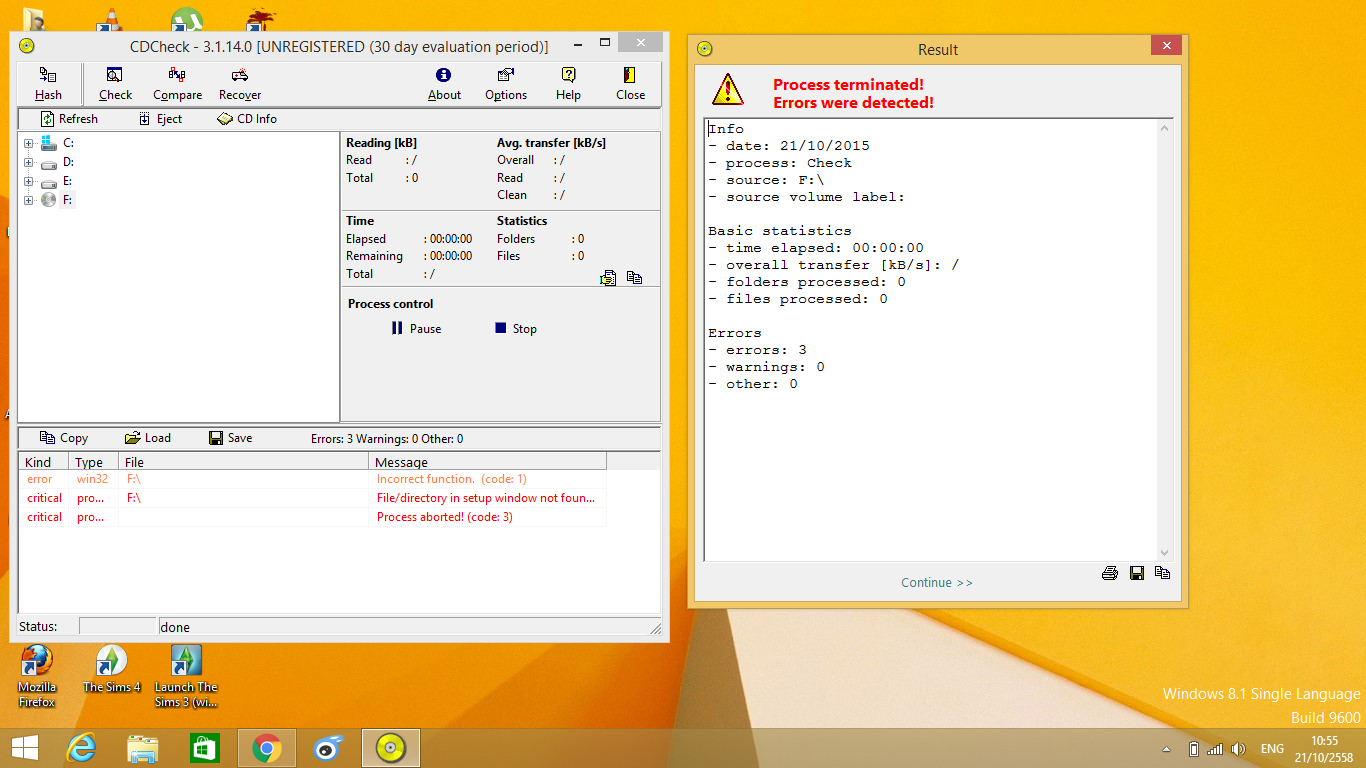Expand the C: drive tree node
Viewport: 1366px width, 768px height.
[x=29, y=144]
